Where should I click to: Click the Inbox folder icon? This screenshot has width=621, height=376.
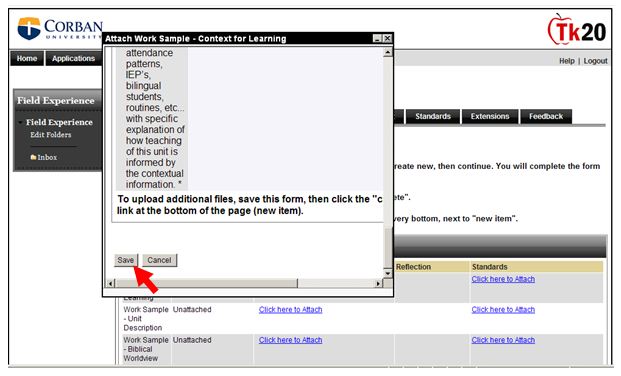[x=33, y=157]
